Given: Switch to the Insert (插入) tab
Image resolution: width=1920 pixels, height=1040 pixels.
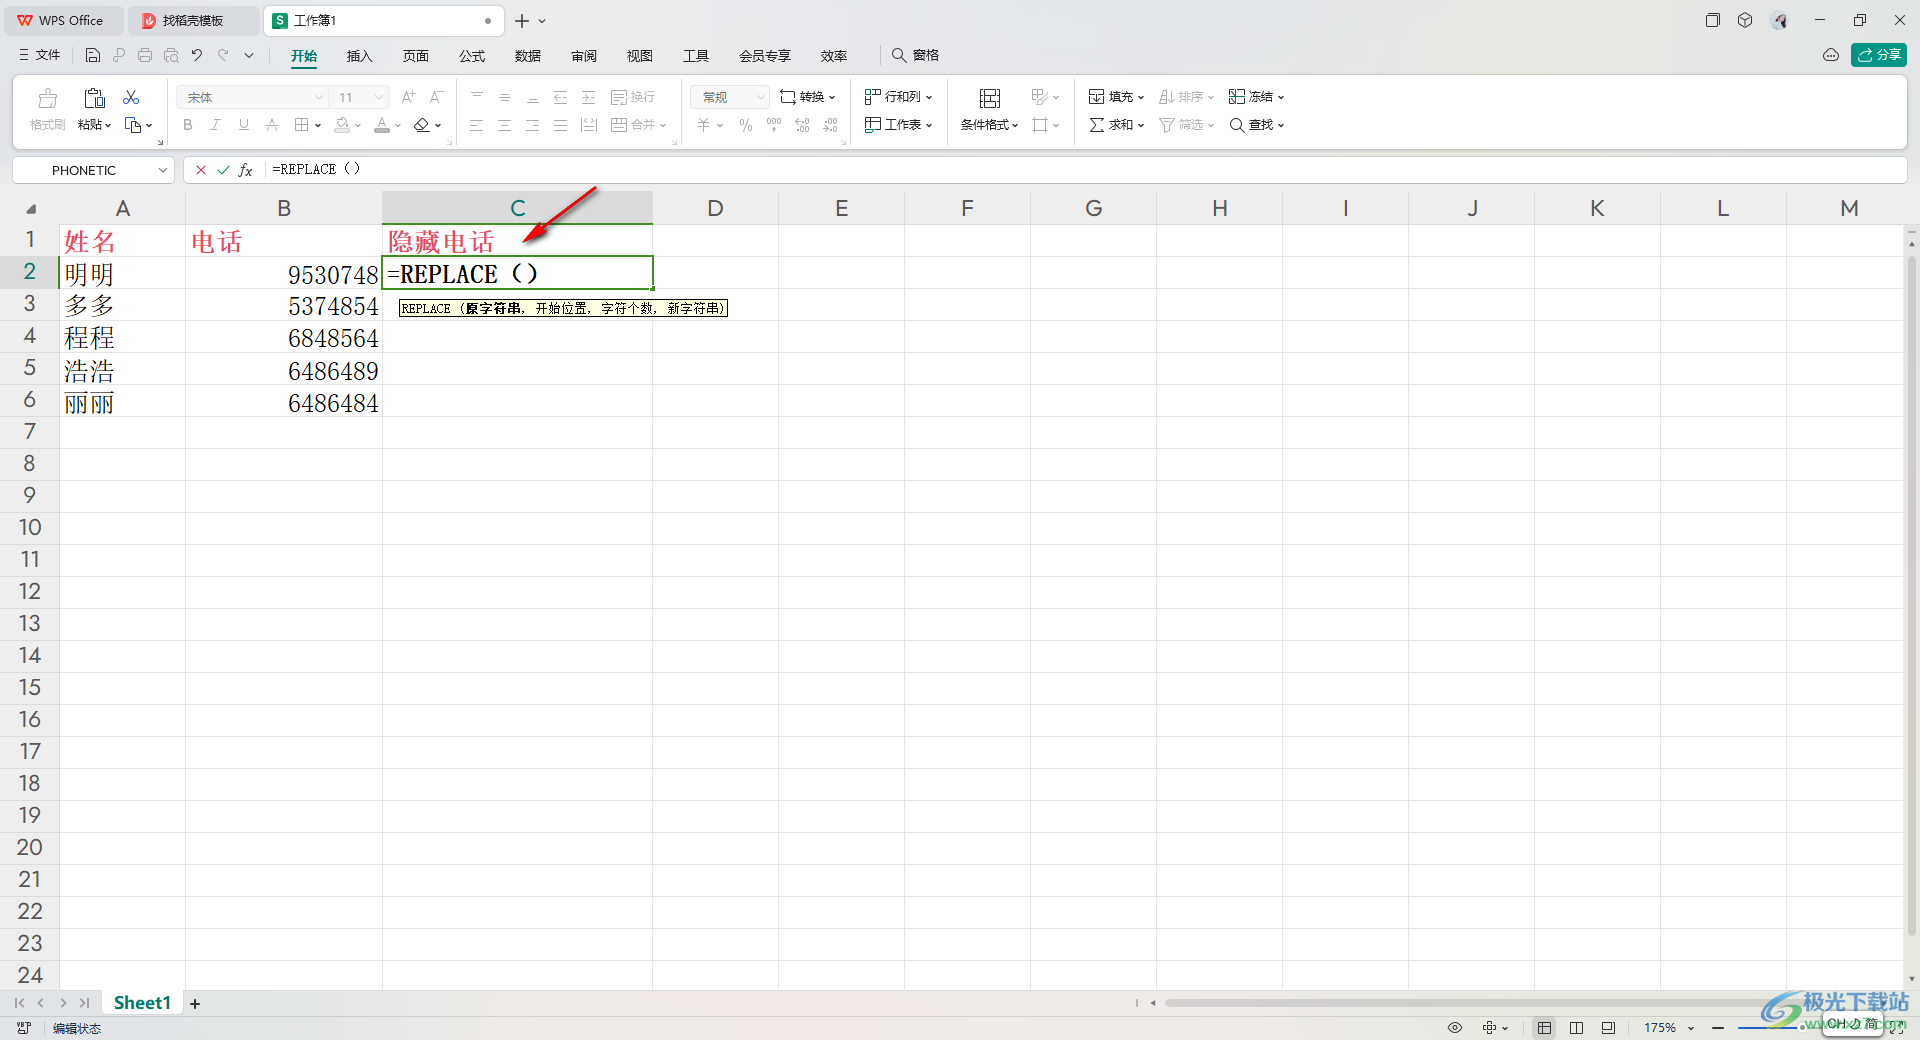Looking at the screenshot, I should (360, 56).
